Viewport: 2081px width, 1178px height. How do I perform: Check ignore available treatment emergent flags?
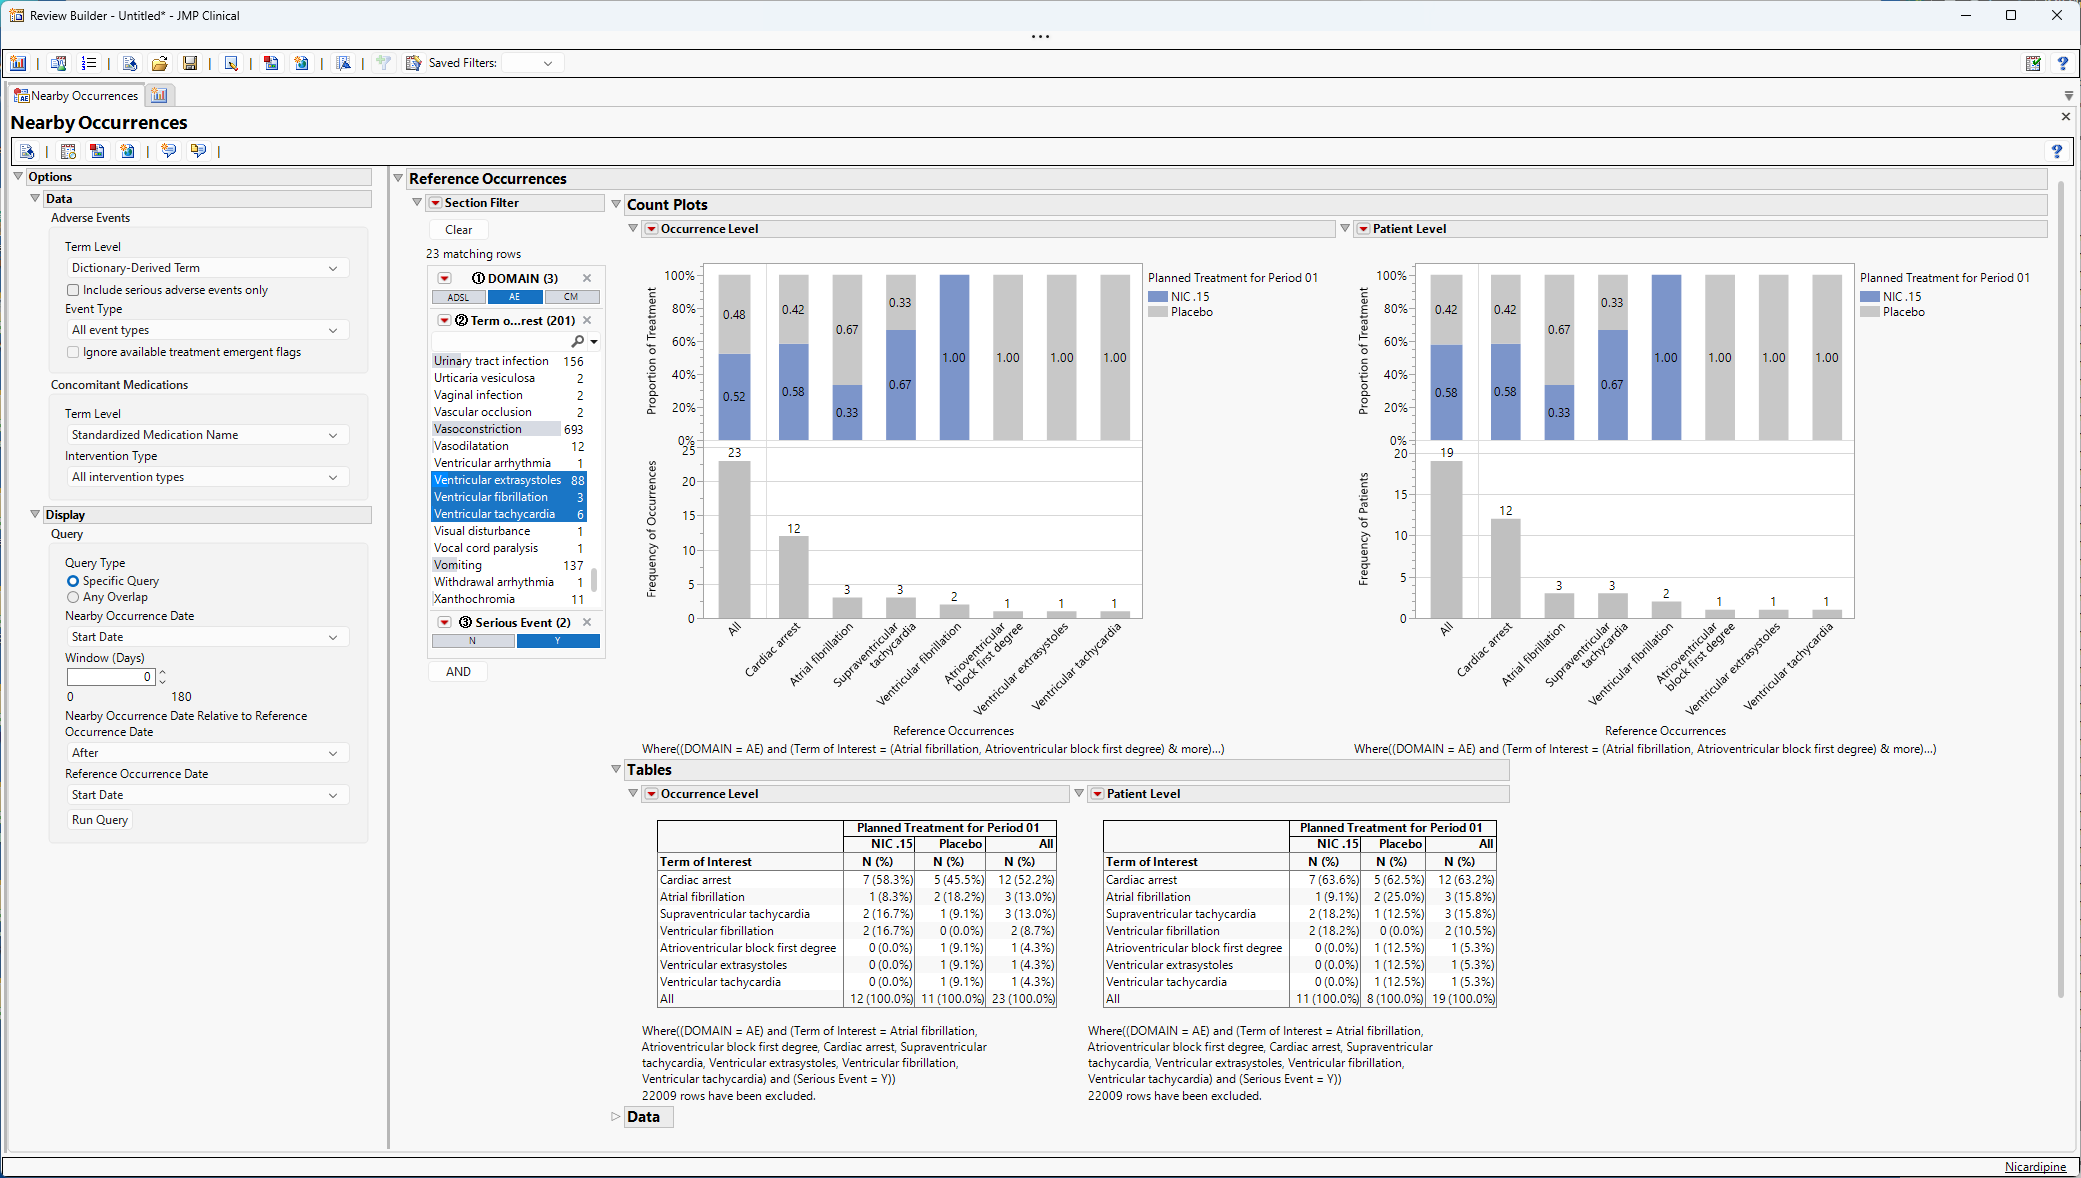[x=73, y=352]
